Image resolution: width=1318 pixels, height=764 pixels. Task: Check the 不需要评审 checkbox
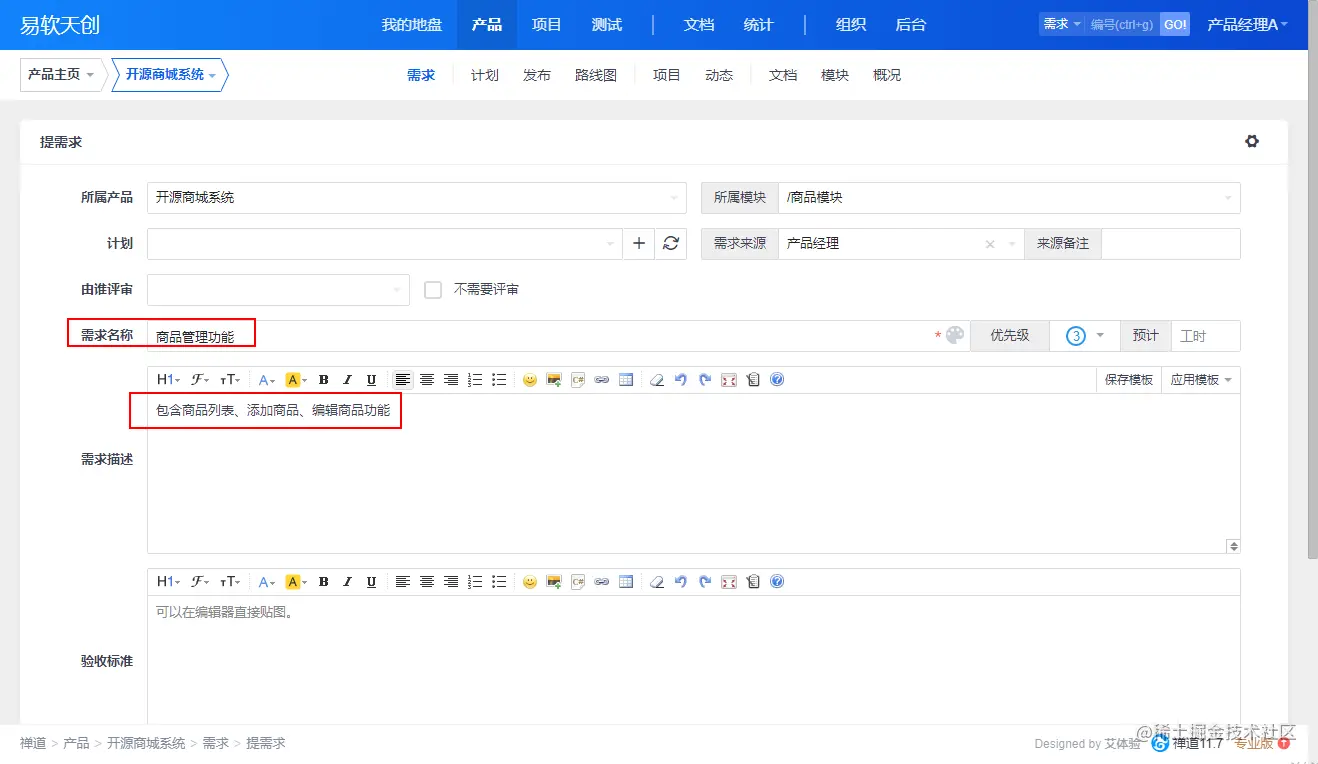pyautogui.click(x=433, y=289)
